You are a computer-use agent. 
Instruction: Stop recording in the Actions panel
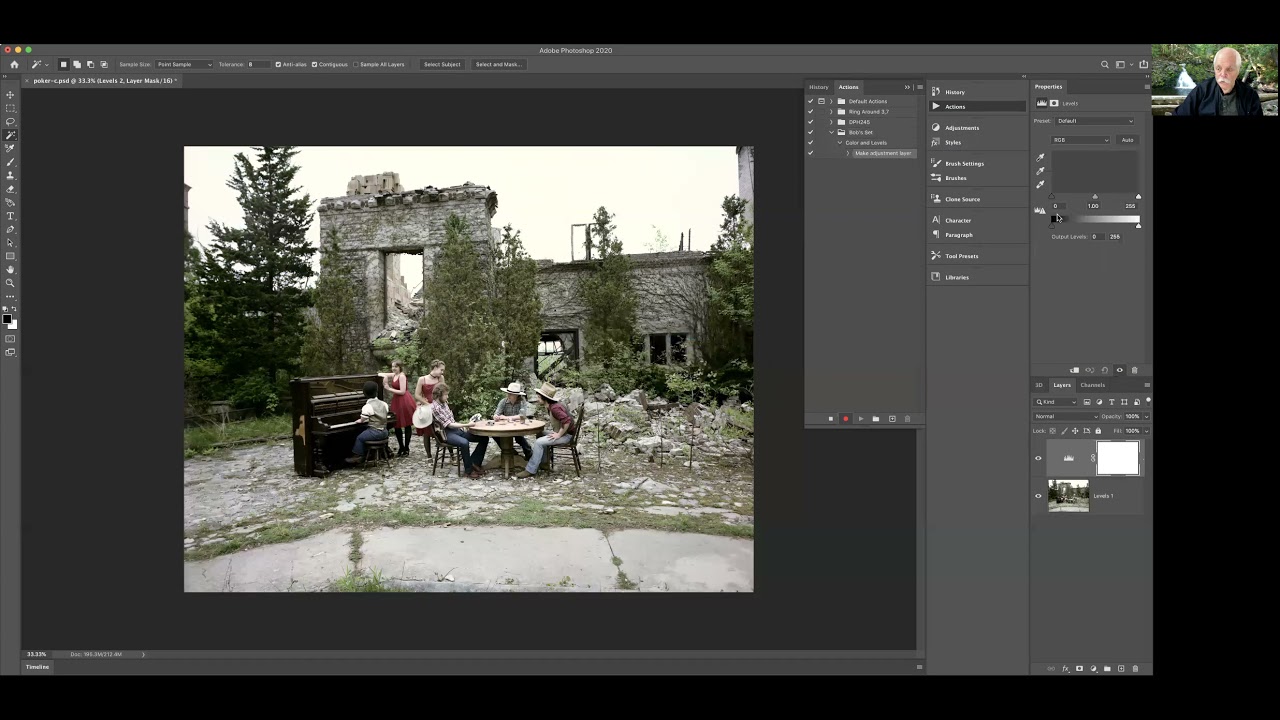tap(830, 419)
